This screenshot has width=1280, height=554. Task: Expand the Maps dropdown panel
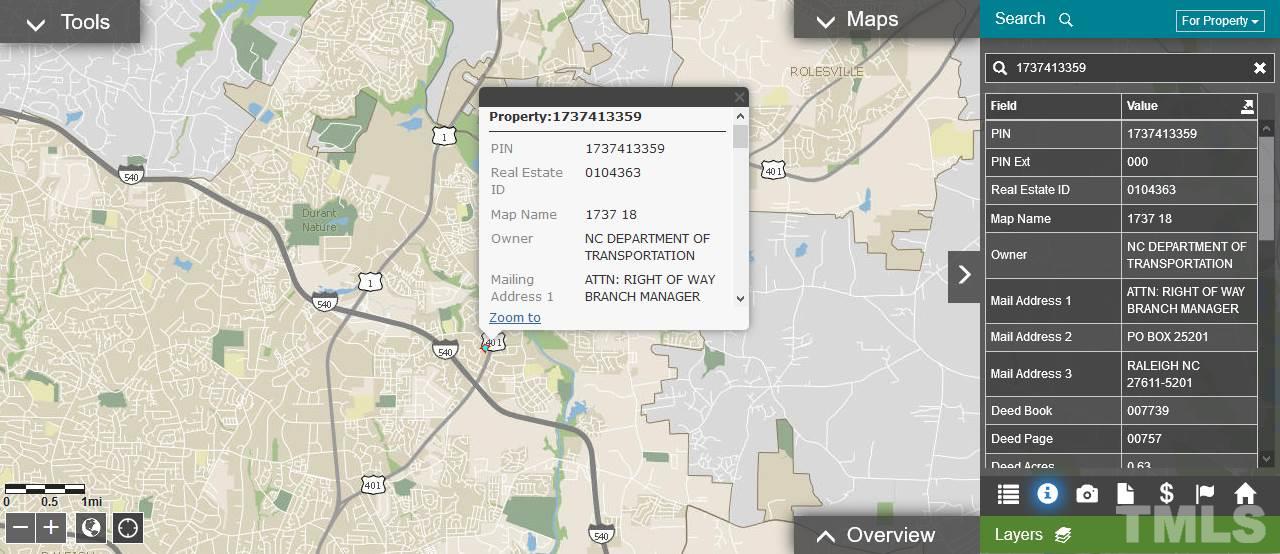click(886, 19)
